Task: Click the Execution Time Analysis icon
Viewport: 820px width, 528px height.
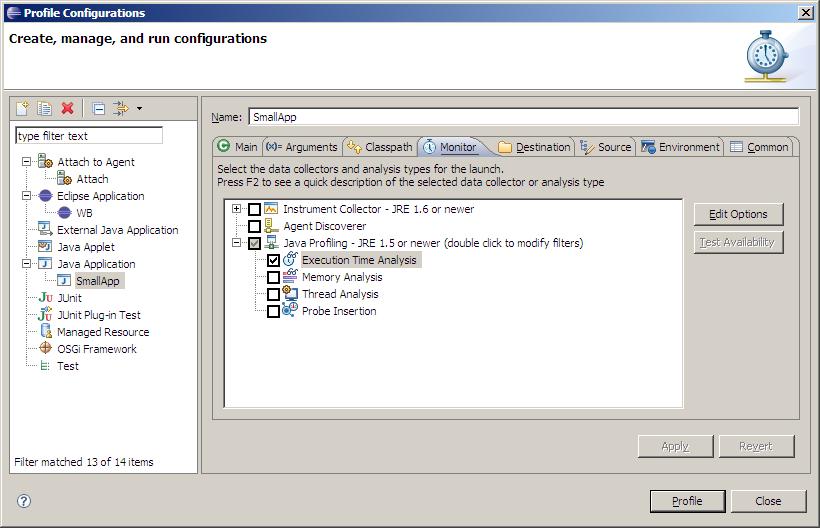Action: coord(290,259)
